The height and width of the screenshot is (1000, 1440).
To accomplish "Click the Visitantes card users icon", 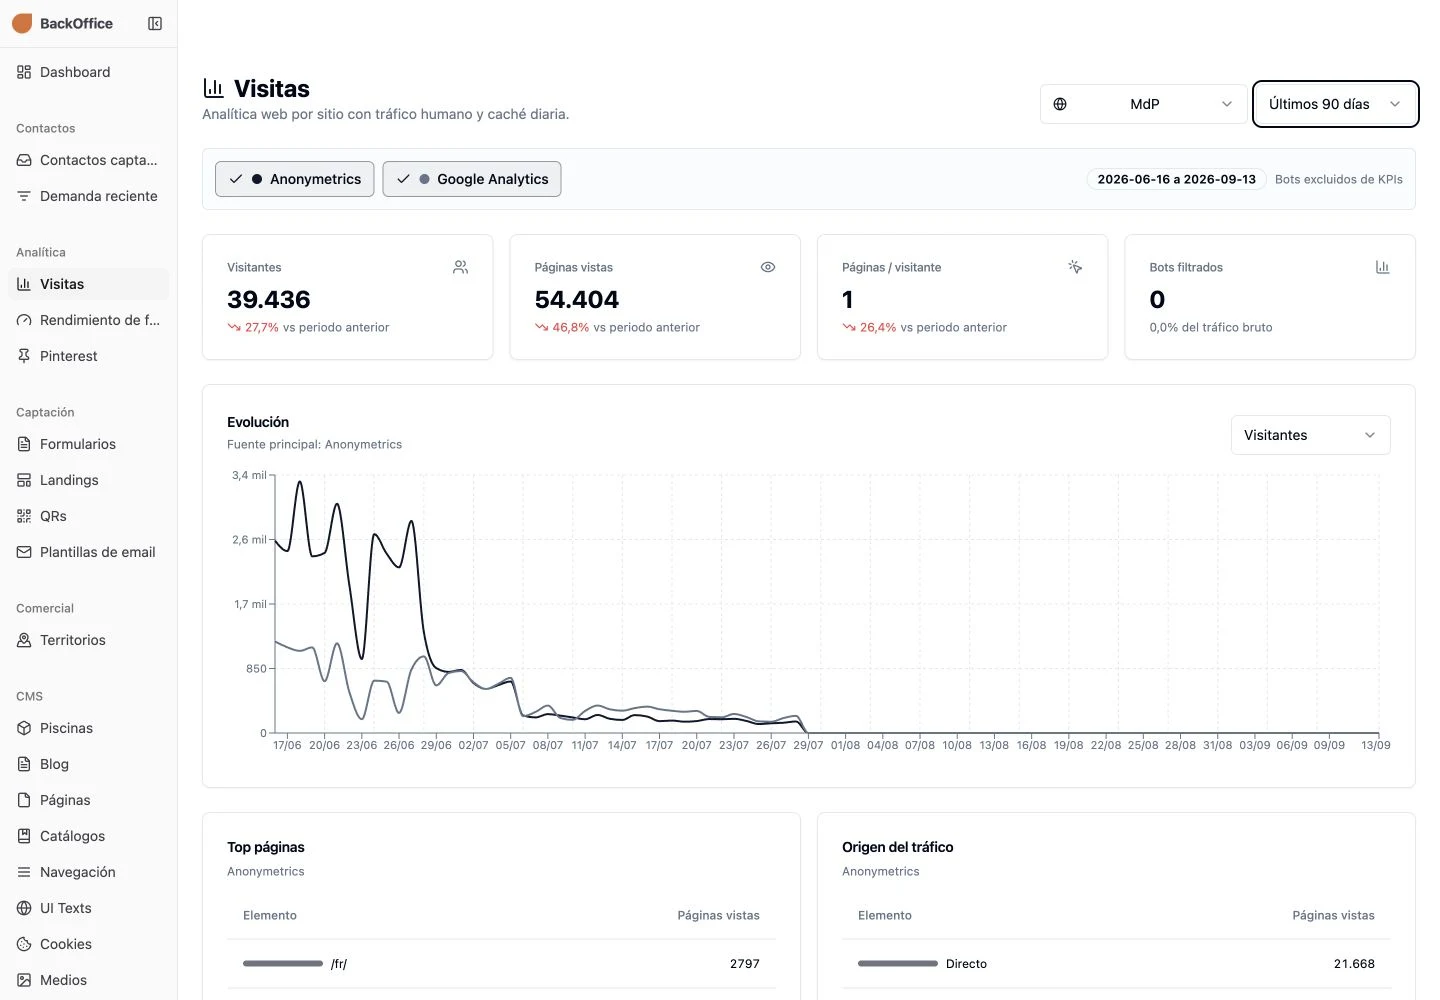I will click(x=460, y=267).
